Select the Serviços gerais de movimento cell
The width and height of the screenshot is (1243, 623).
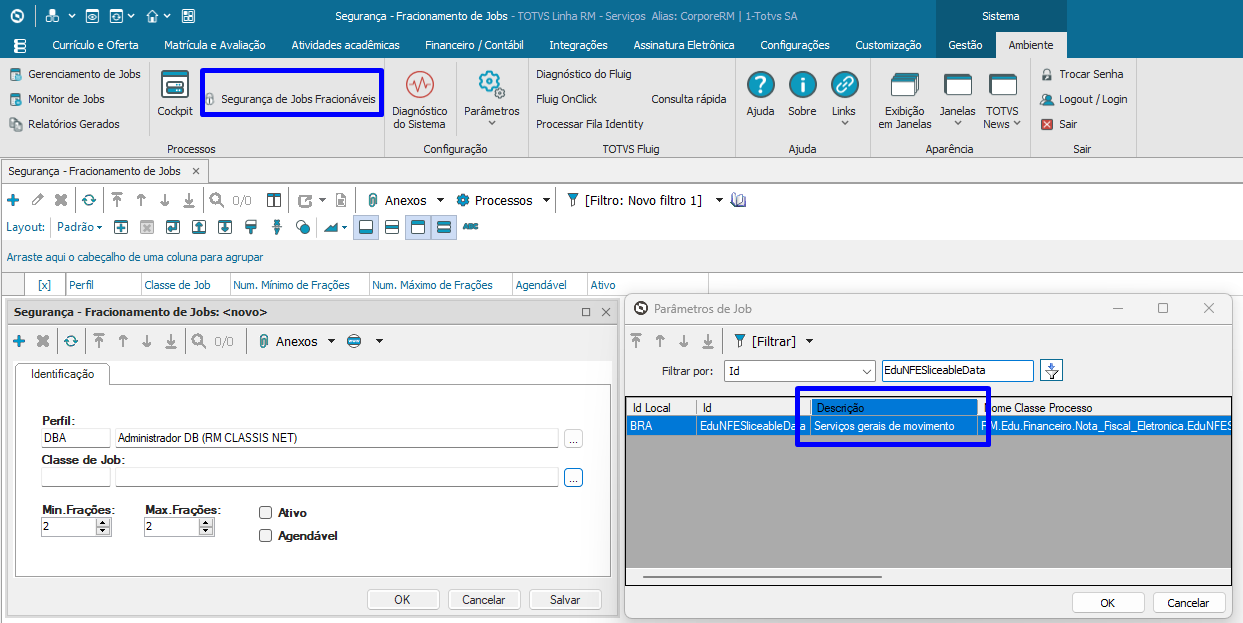[894, 426]
